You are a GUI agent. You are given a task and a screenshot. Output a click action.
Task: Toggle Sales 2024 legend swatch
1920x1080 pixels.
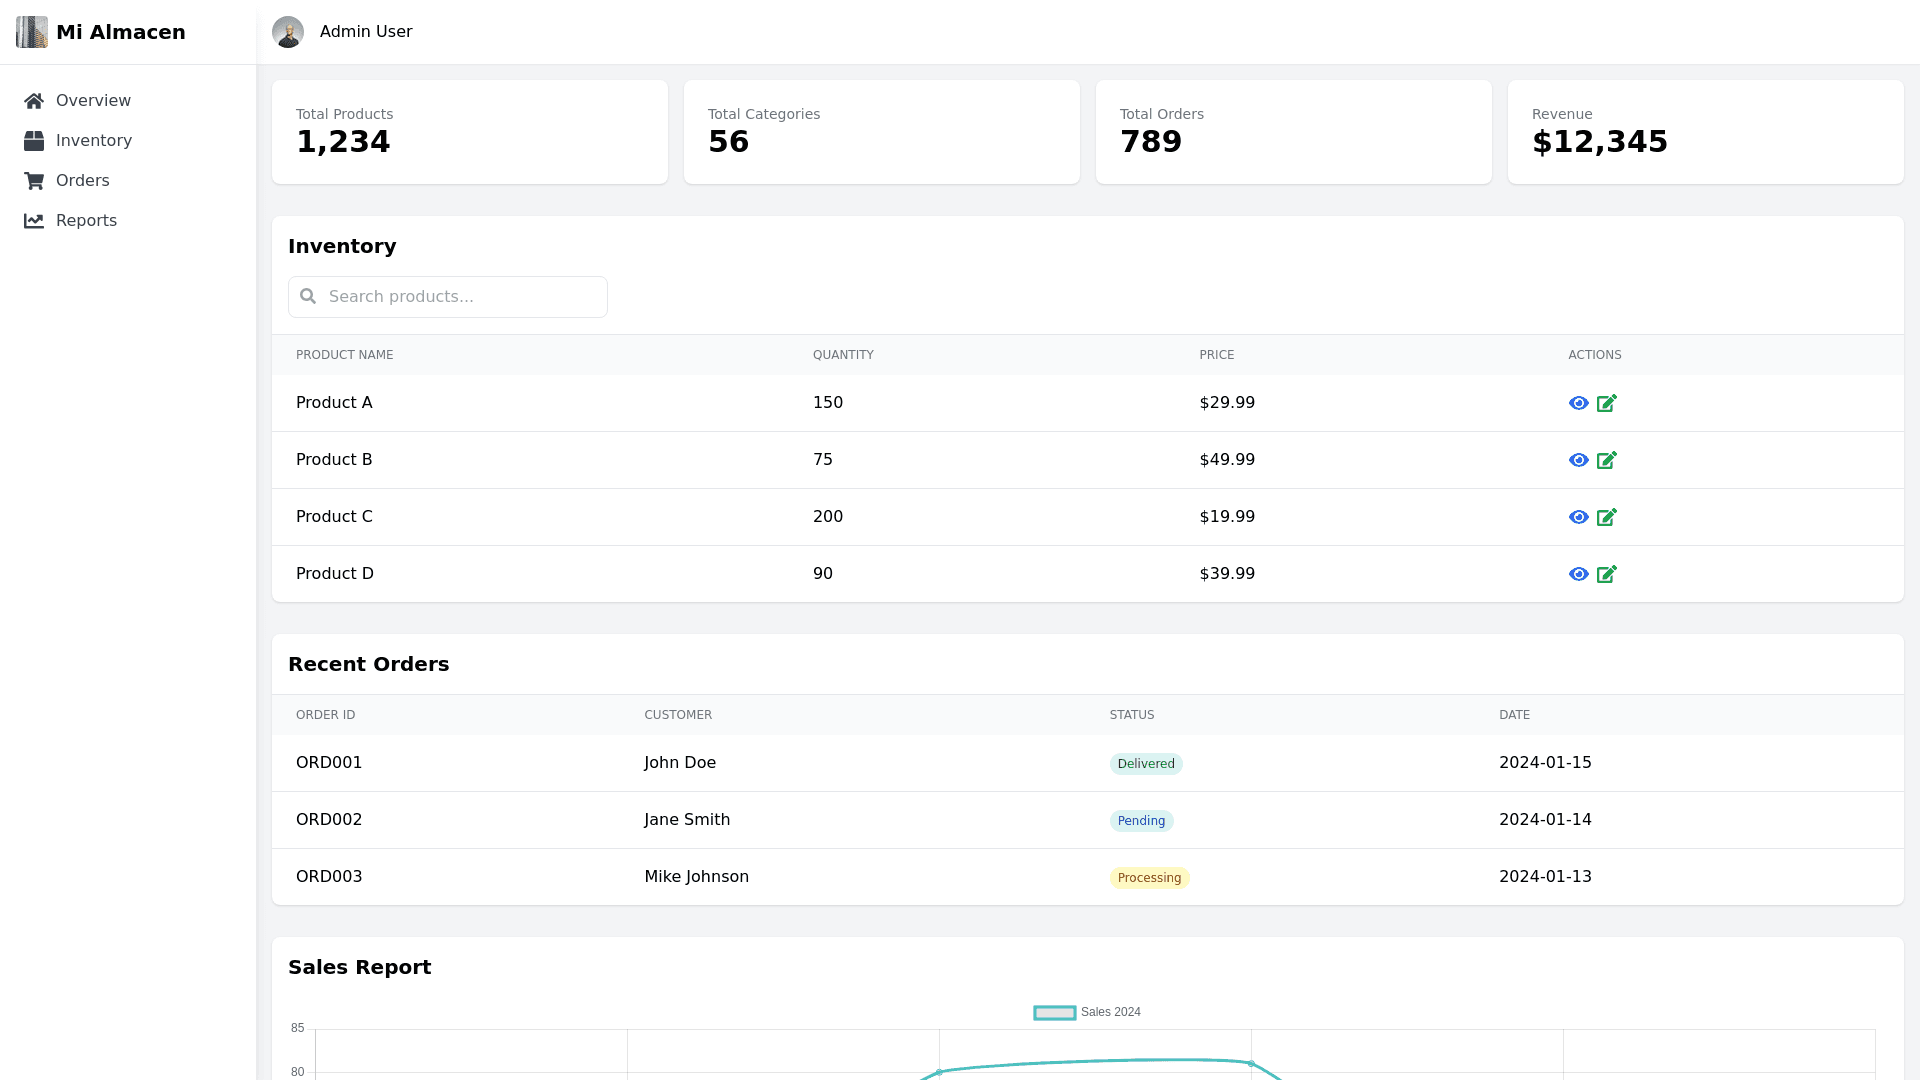(x=1054, y=1013)
